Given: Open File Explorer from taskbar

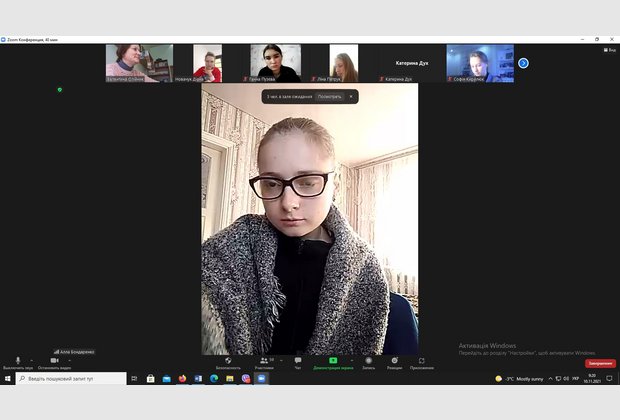Looking at the screenshot, I should pyautogui.click(x=230, y=378).
